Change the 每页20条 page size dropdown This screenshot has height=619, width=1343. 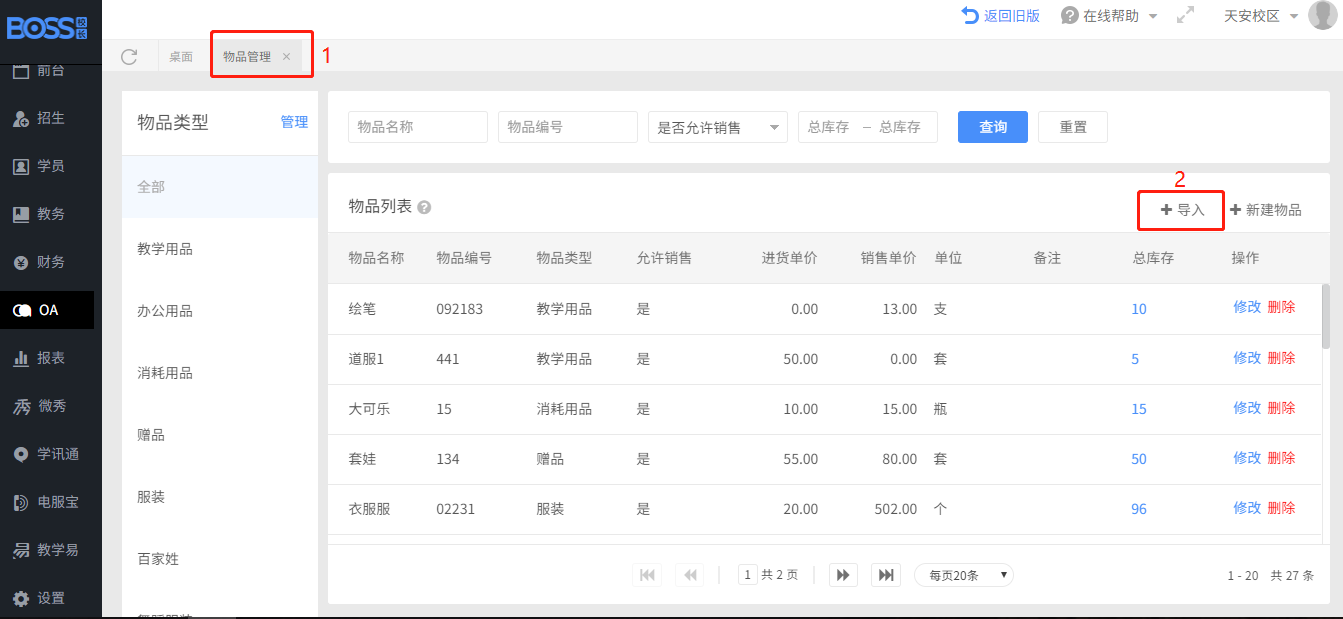pos(964,575)
